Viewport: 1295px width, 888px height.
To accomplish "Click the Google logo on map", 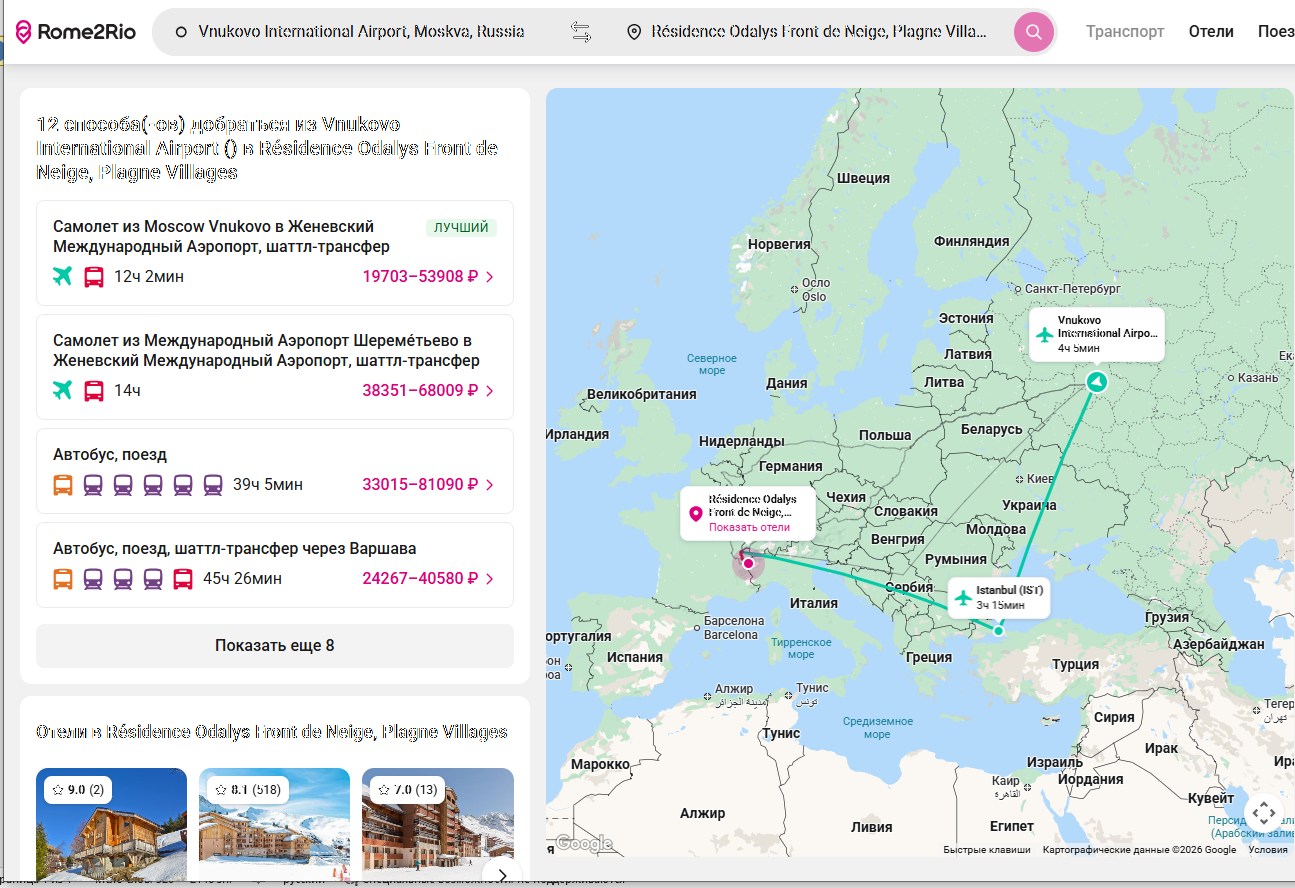I will pos(583,843).
